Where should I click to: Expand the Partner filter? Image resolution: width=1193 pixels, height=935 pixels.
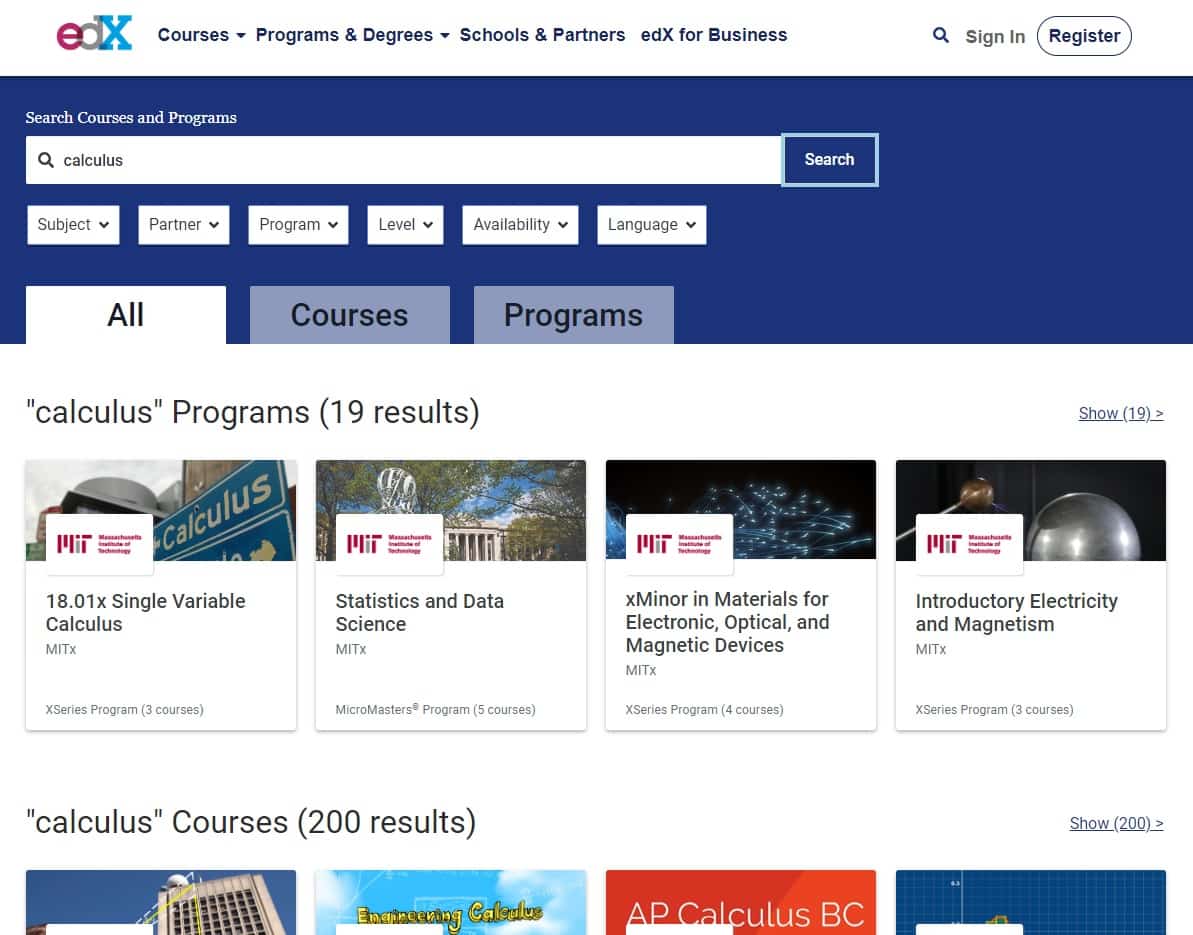click(183, 224)
